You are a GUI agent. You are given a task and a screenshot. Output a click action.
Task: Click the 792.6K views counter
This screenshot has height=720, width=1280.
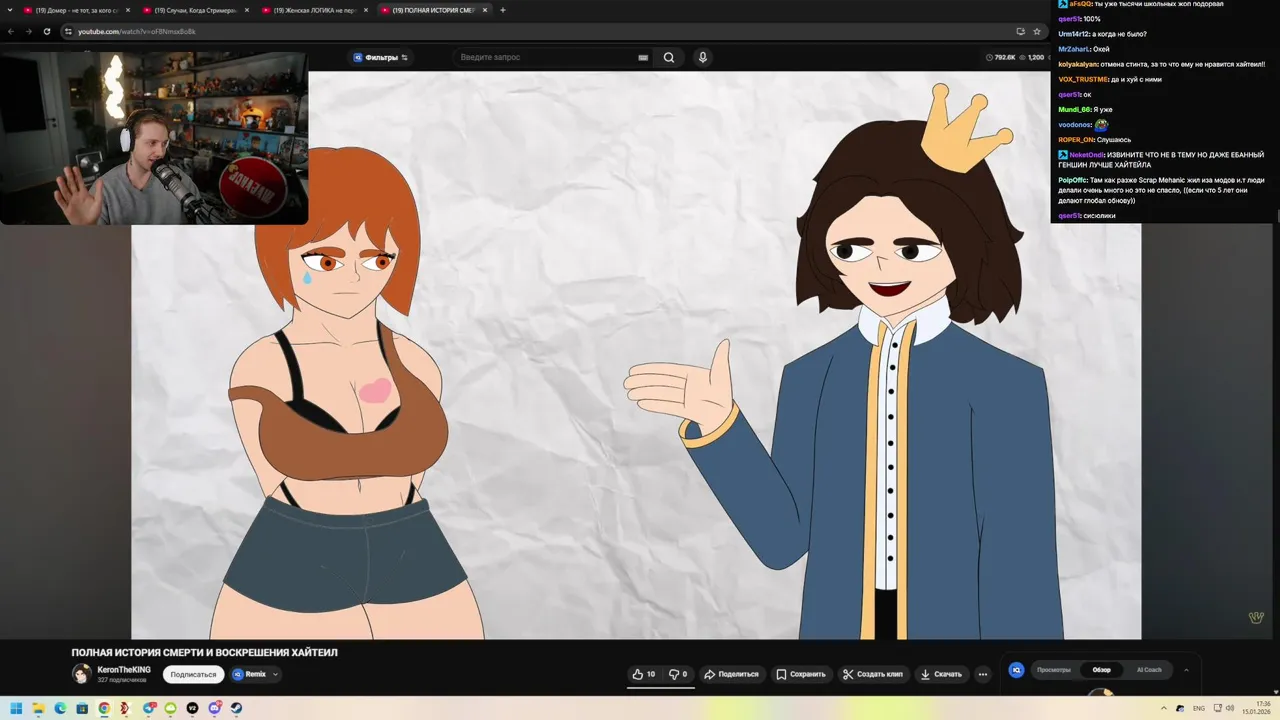pos(1001,58)
